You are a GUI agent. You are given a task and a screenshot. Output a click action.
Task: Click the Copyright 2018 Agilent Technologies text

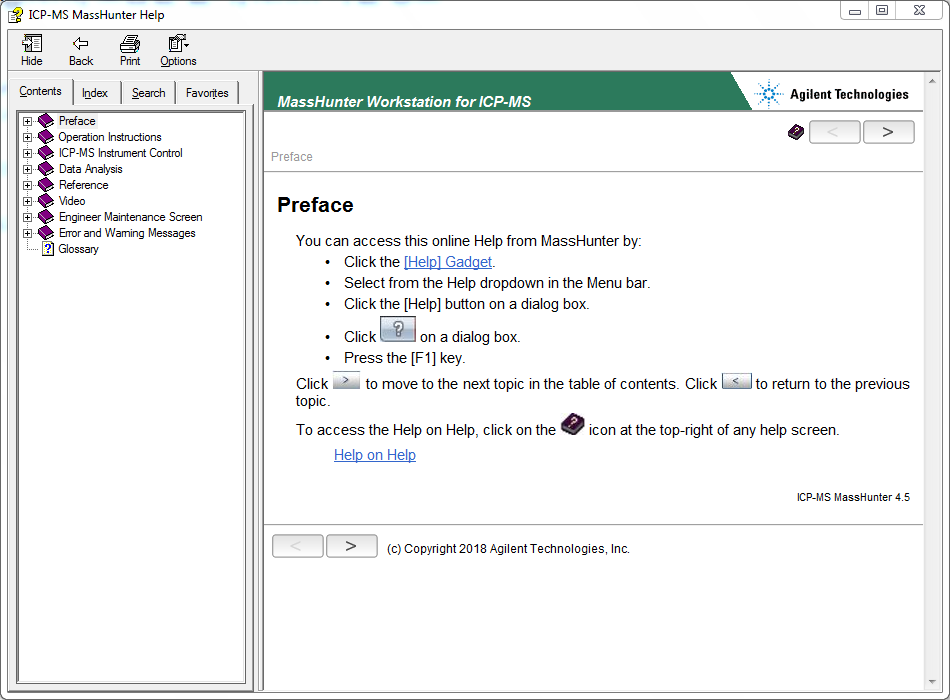click(x=508, y=548)
